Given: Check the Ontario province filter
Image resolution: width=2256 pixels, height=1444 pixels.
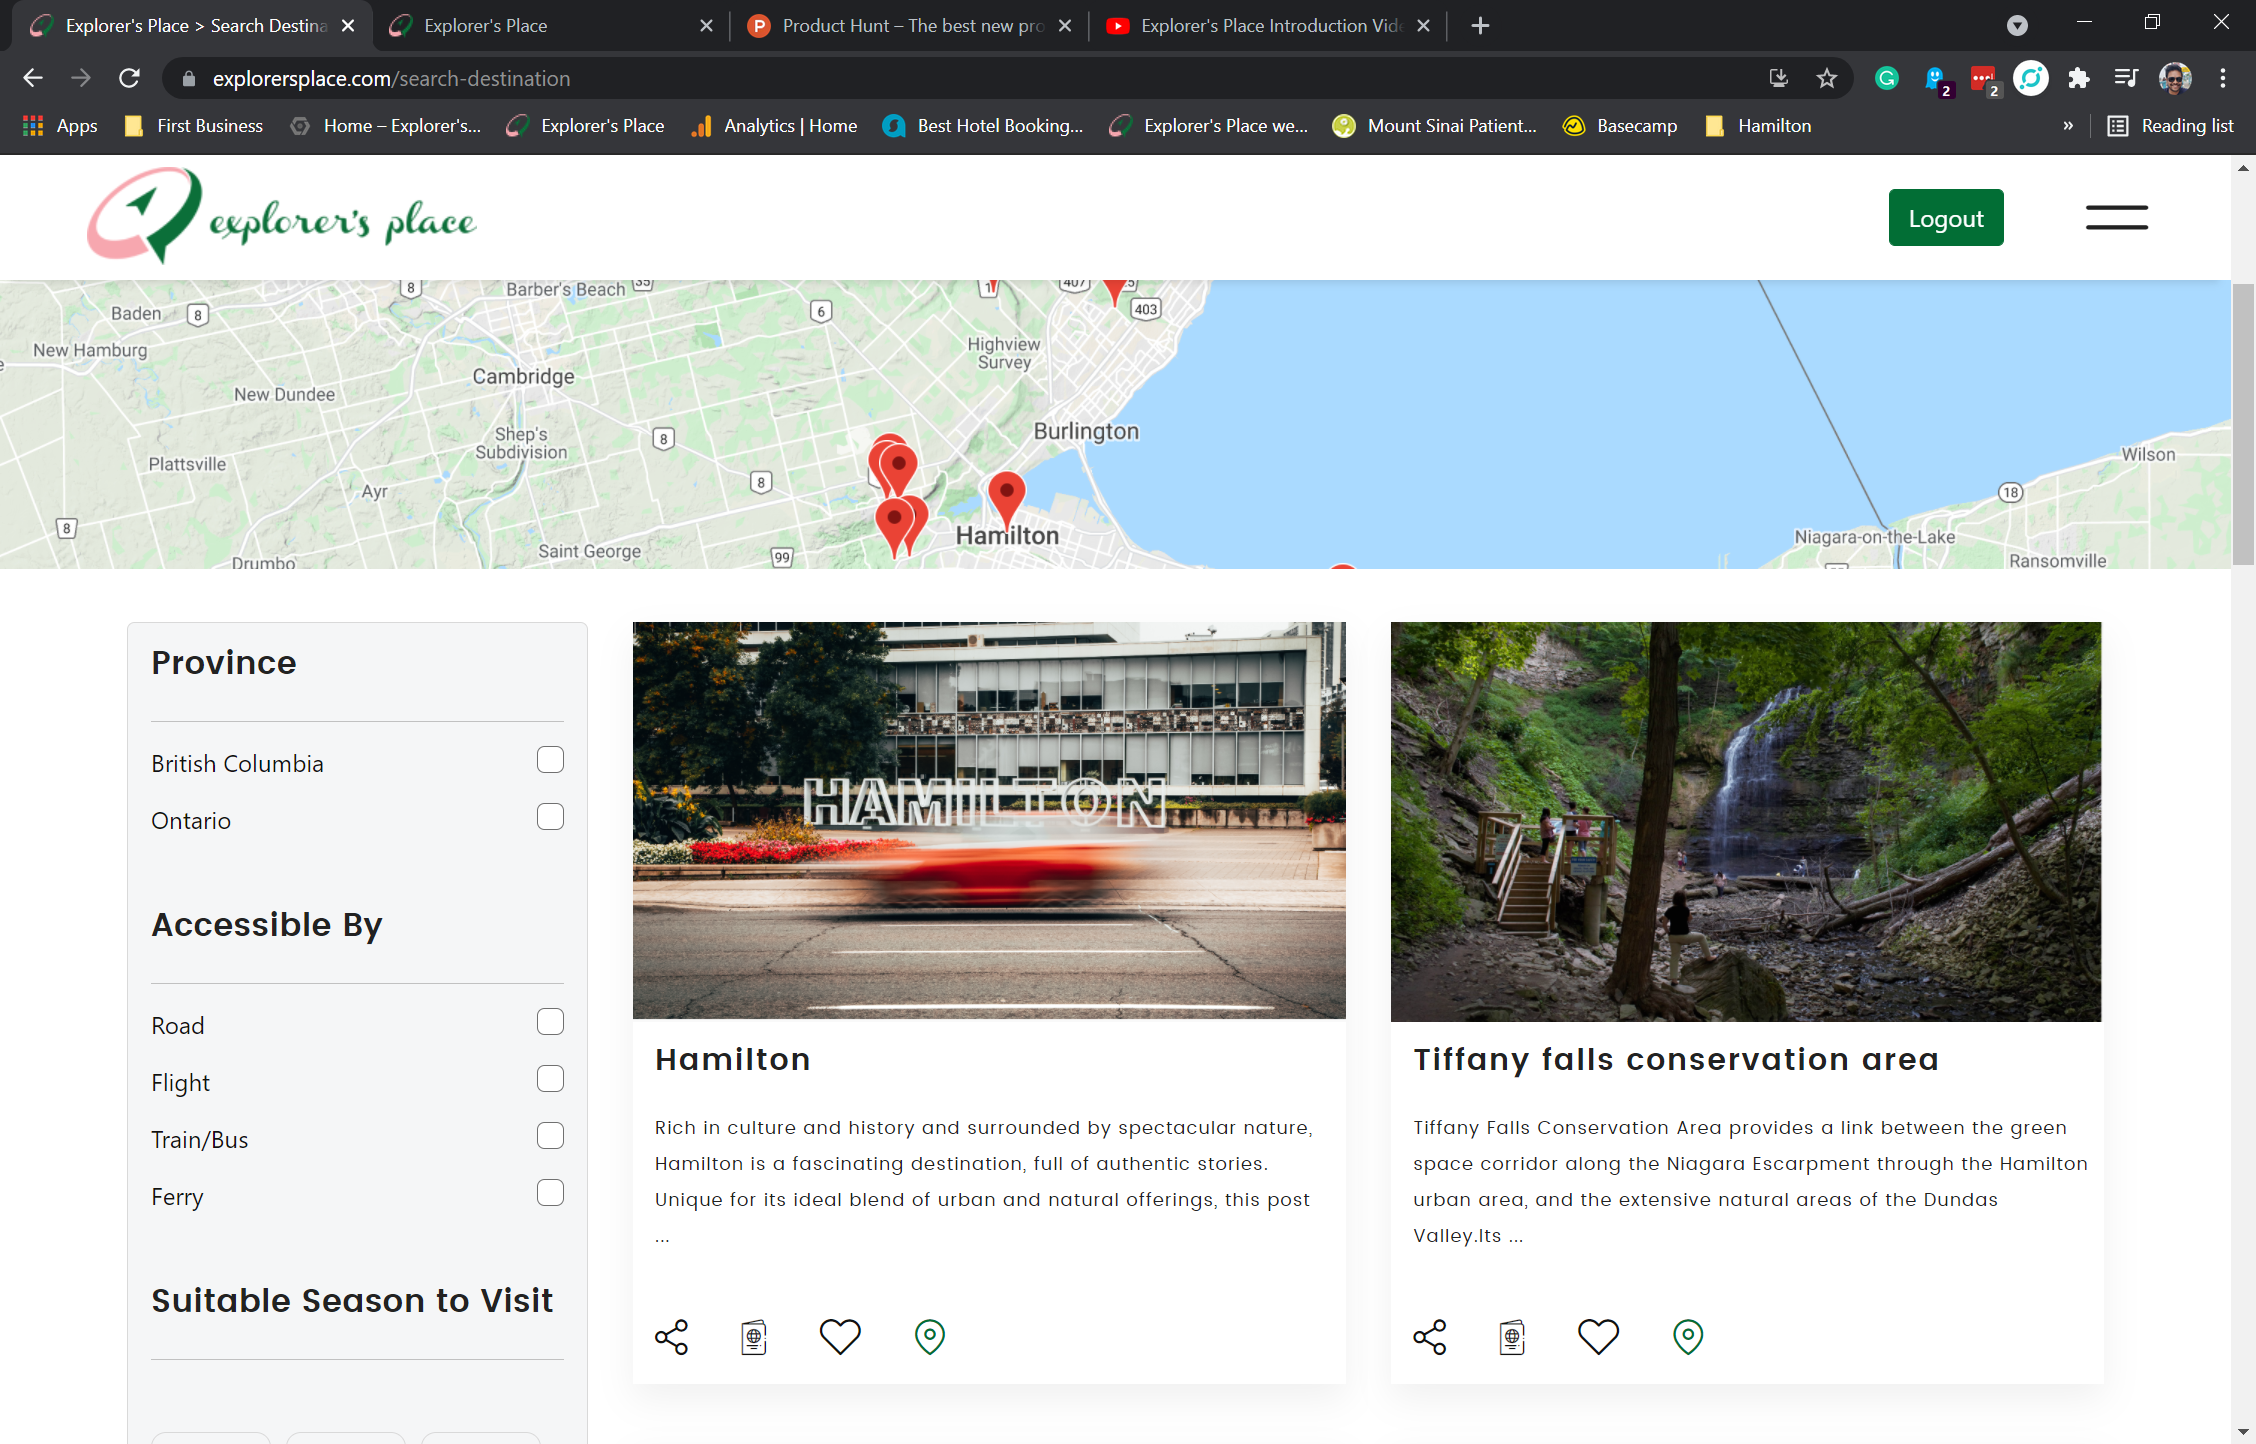Looking at the screenshot, I should pyautogui.click(x=550, y=817).
